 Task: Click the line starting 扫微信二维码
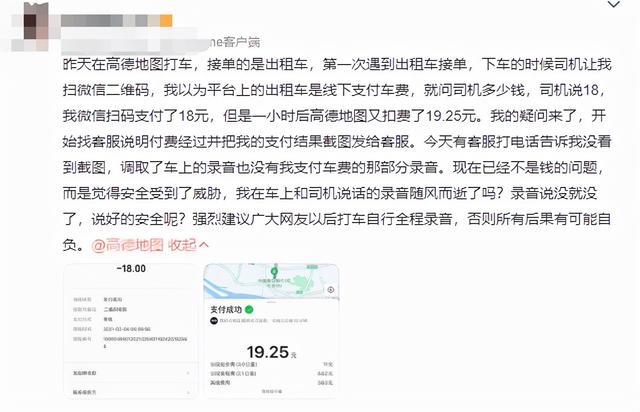tap(333, 90)
